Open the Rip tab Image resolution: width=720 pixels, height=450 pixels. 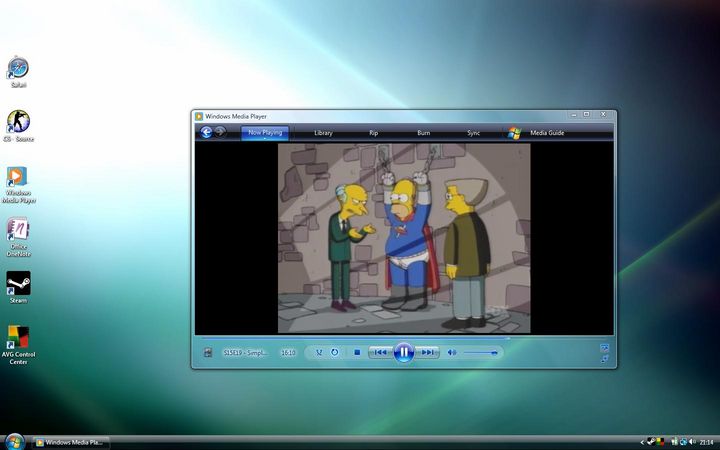click(373, 133)
